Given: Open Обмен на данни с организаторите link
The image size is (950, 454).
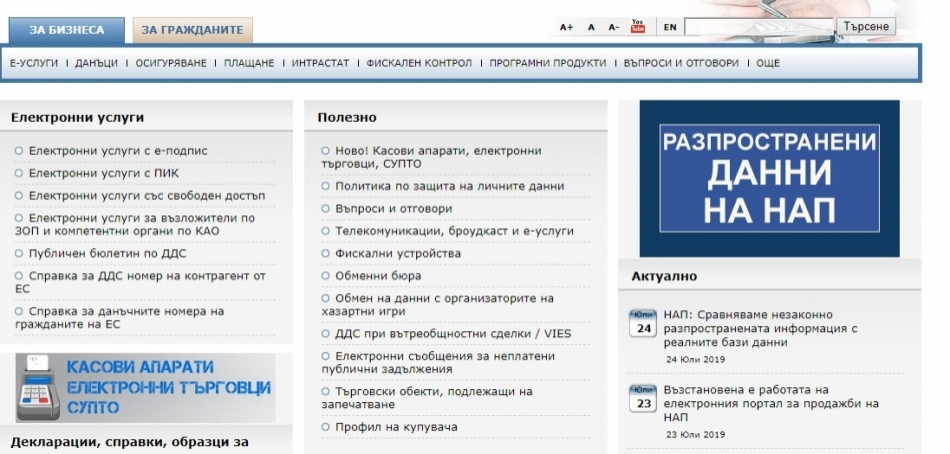Looking at the screenshot, I should (x=437, y=304).
